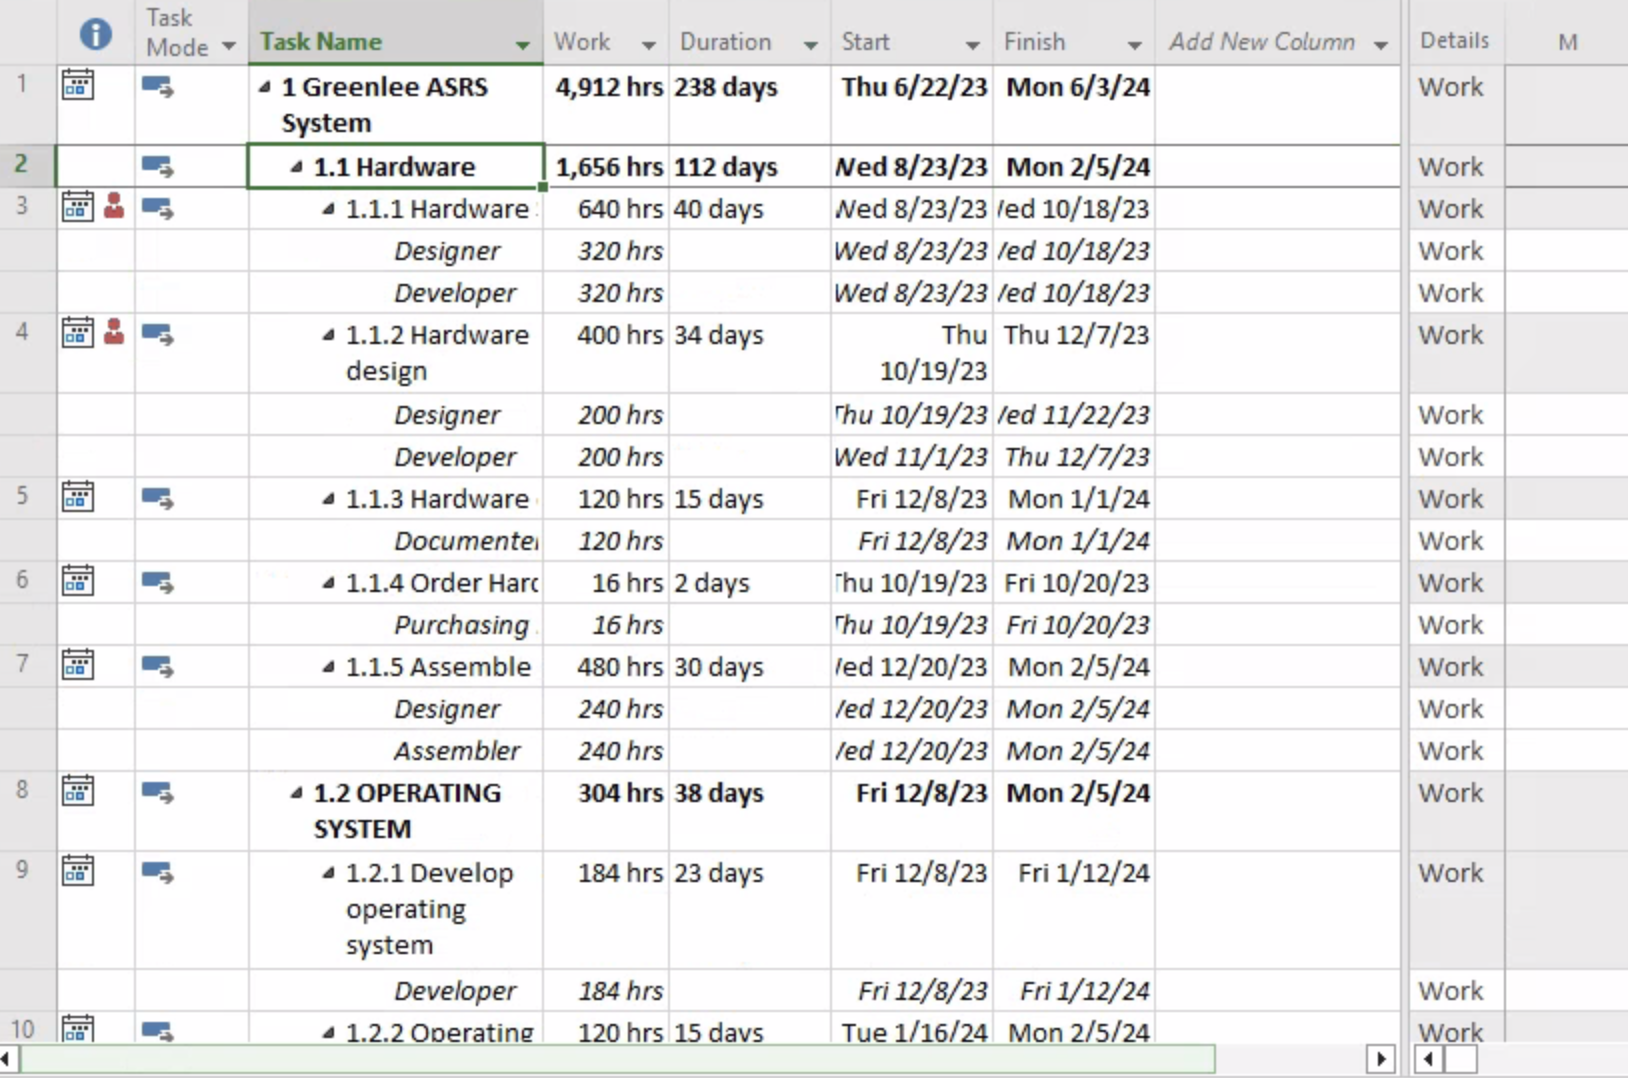Click task mode icon for 1.2 OPERATING SYSTEM
The image size is (1628, 1078).
pos(157,793)
